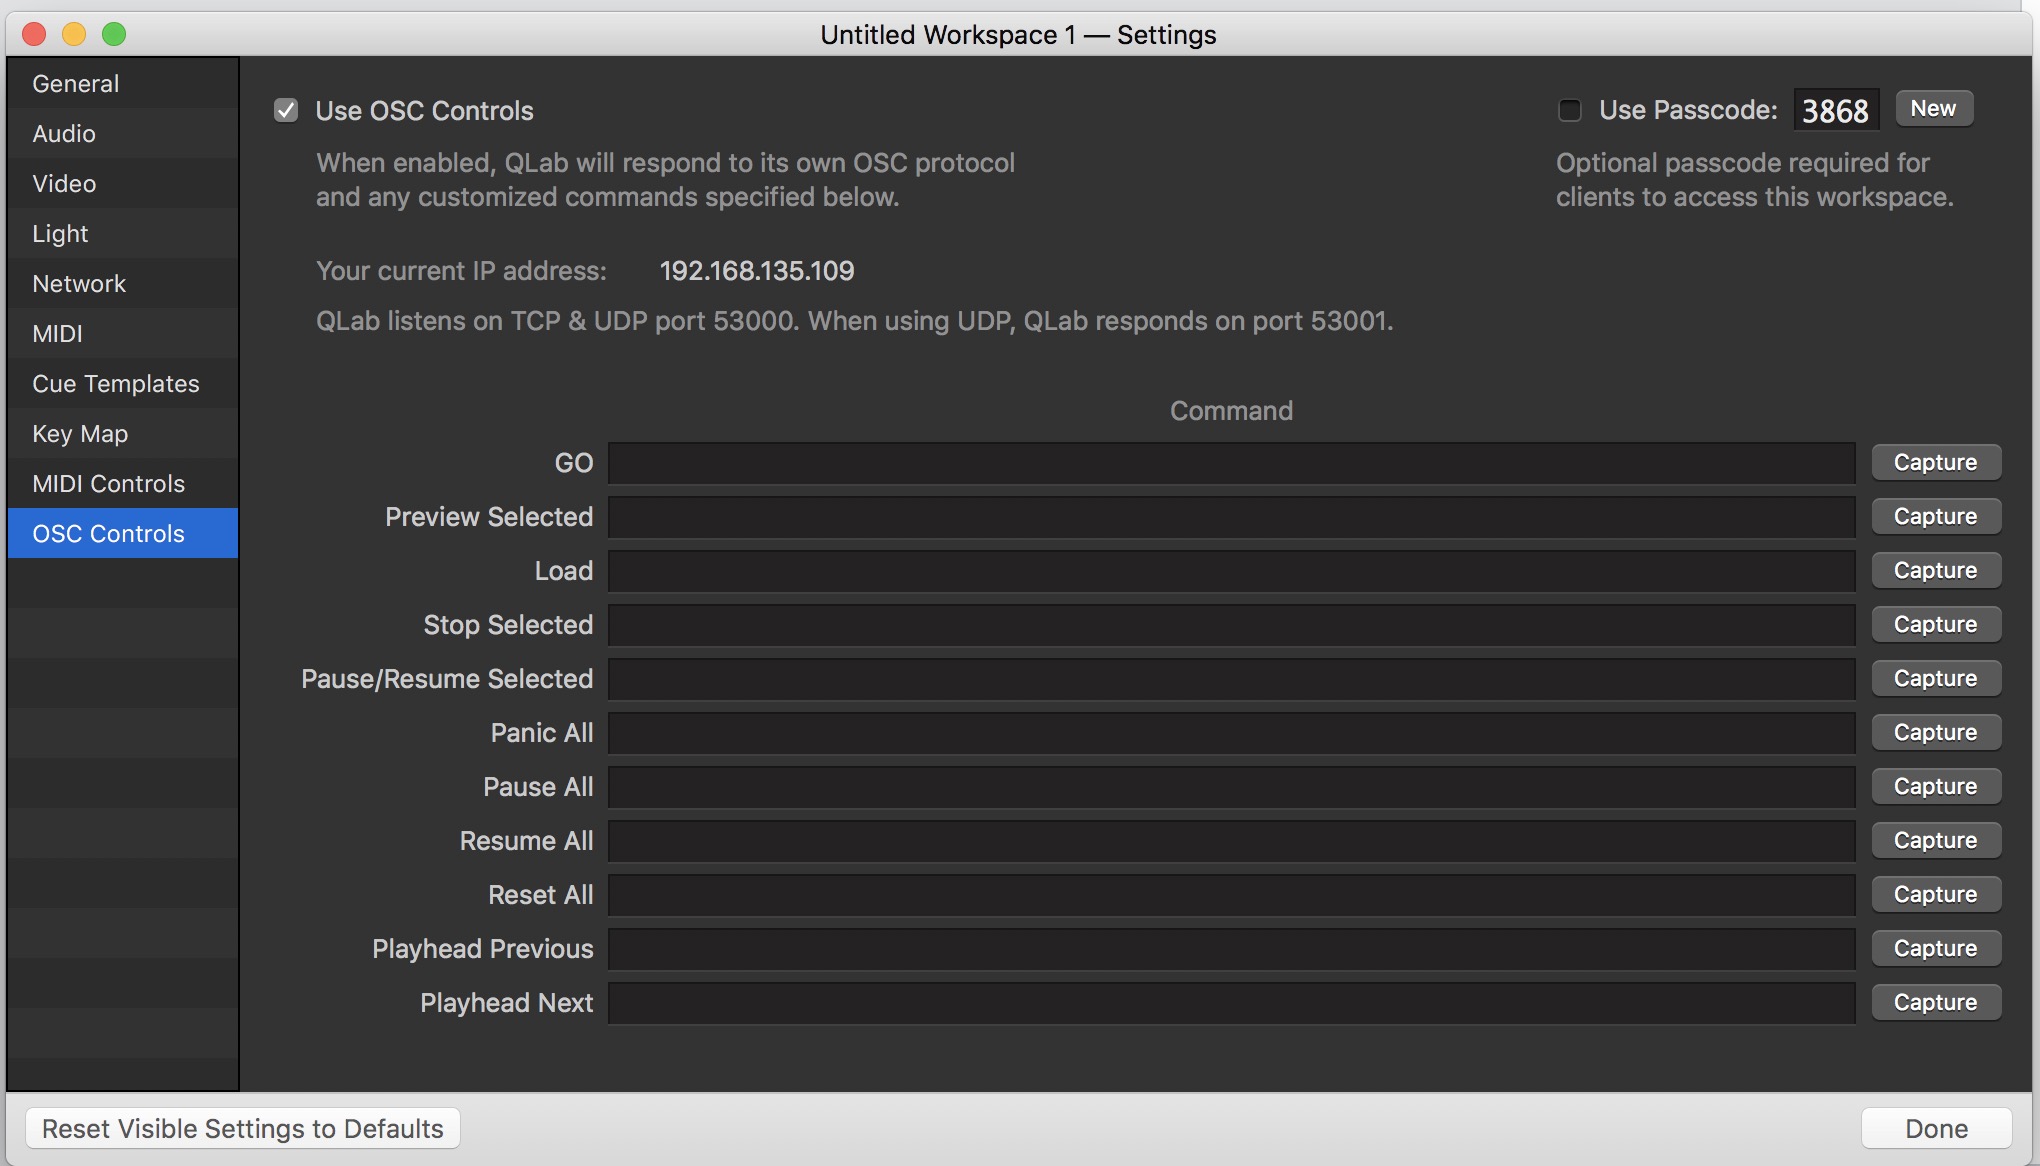Open the General settings section
This screenshot has height=1166, width=2040.
76,84
